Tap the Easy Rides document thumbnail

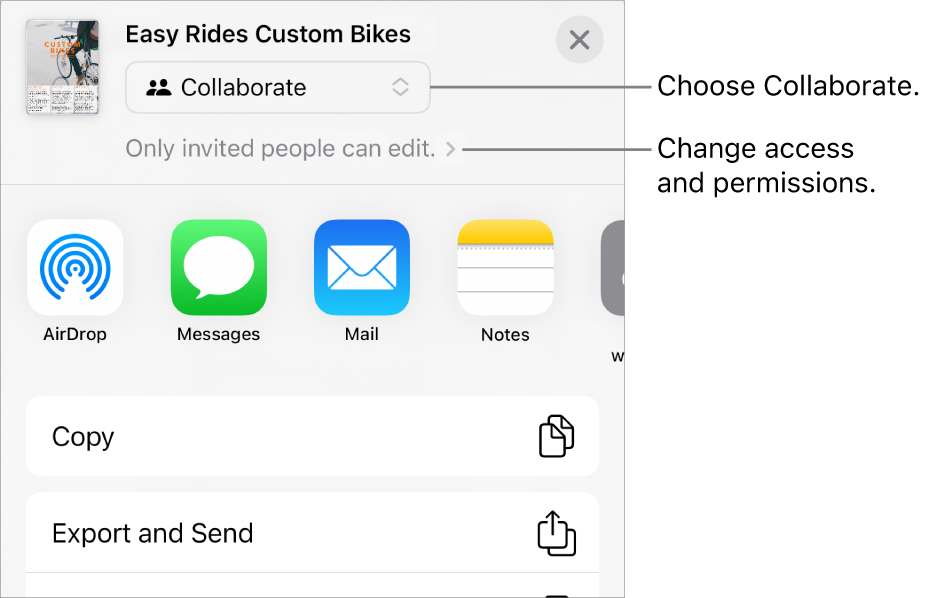pos(62,68)
